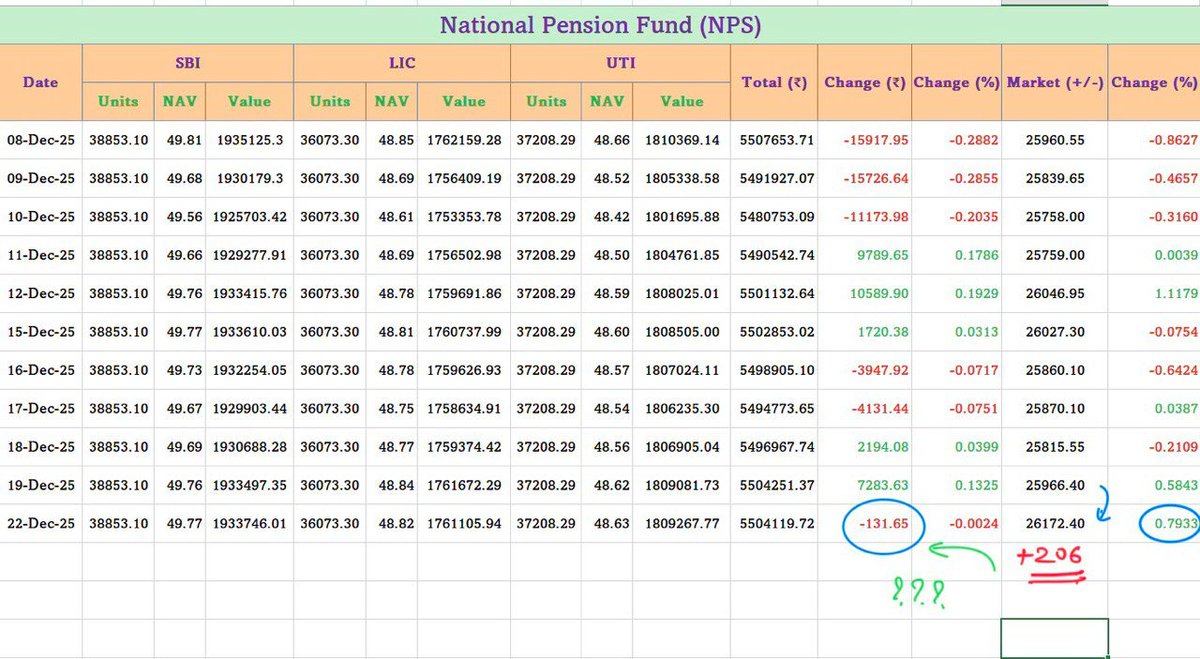The height and width of the screenshot is (659, 1200).
Task: Click the highlighted empty cell at bottom right
Action: pos(1053,635)
